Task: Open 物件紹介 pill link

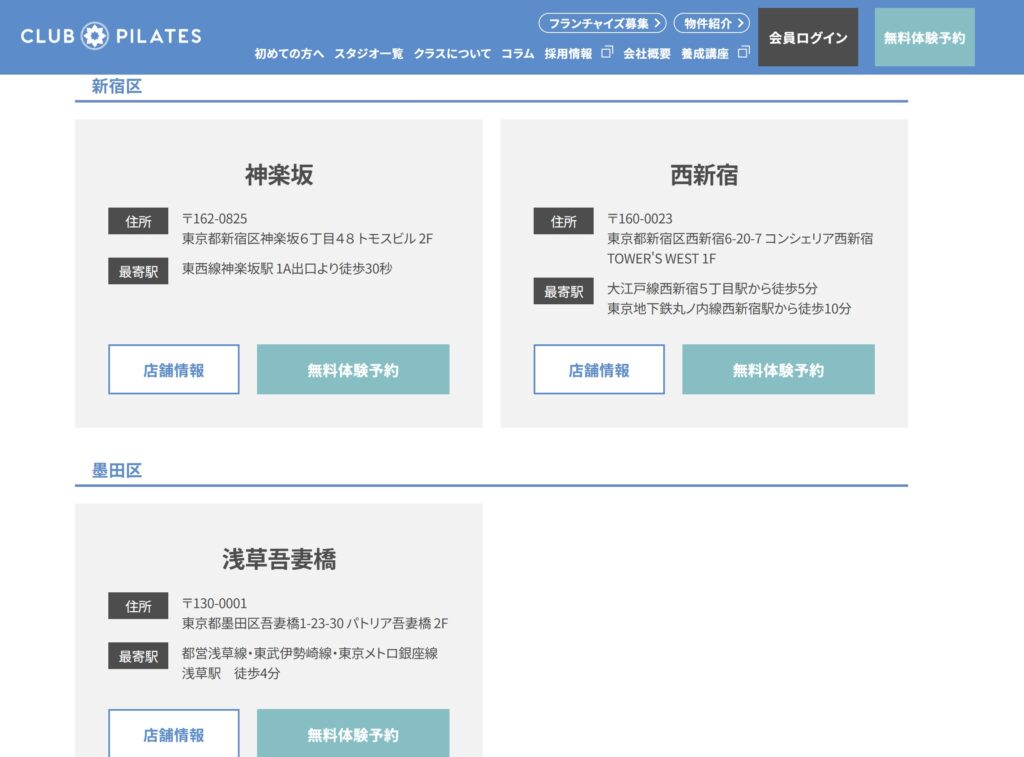Action: 711,24
